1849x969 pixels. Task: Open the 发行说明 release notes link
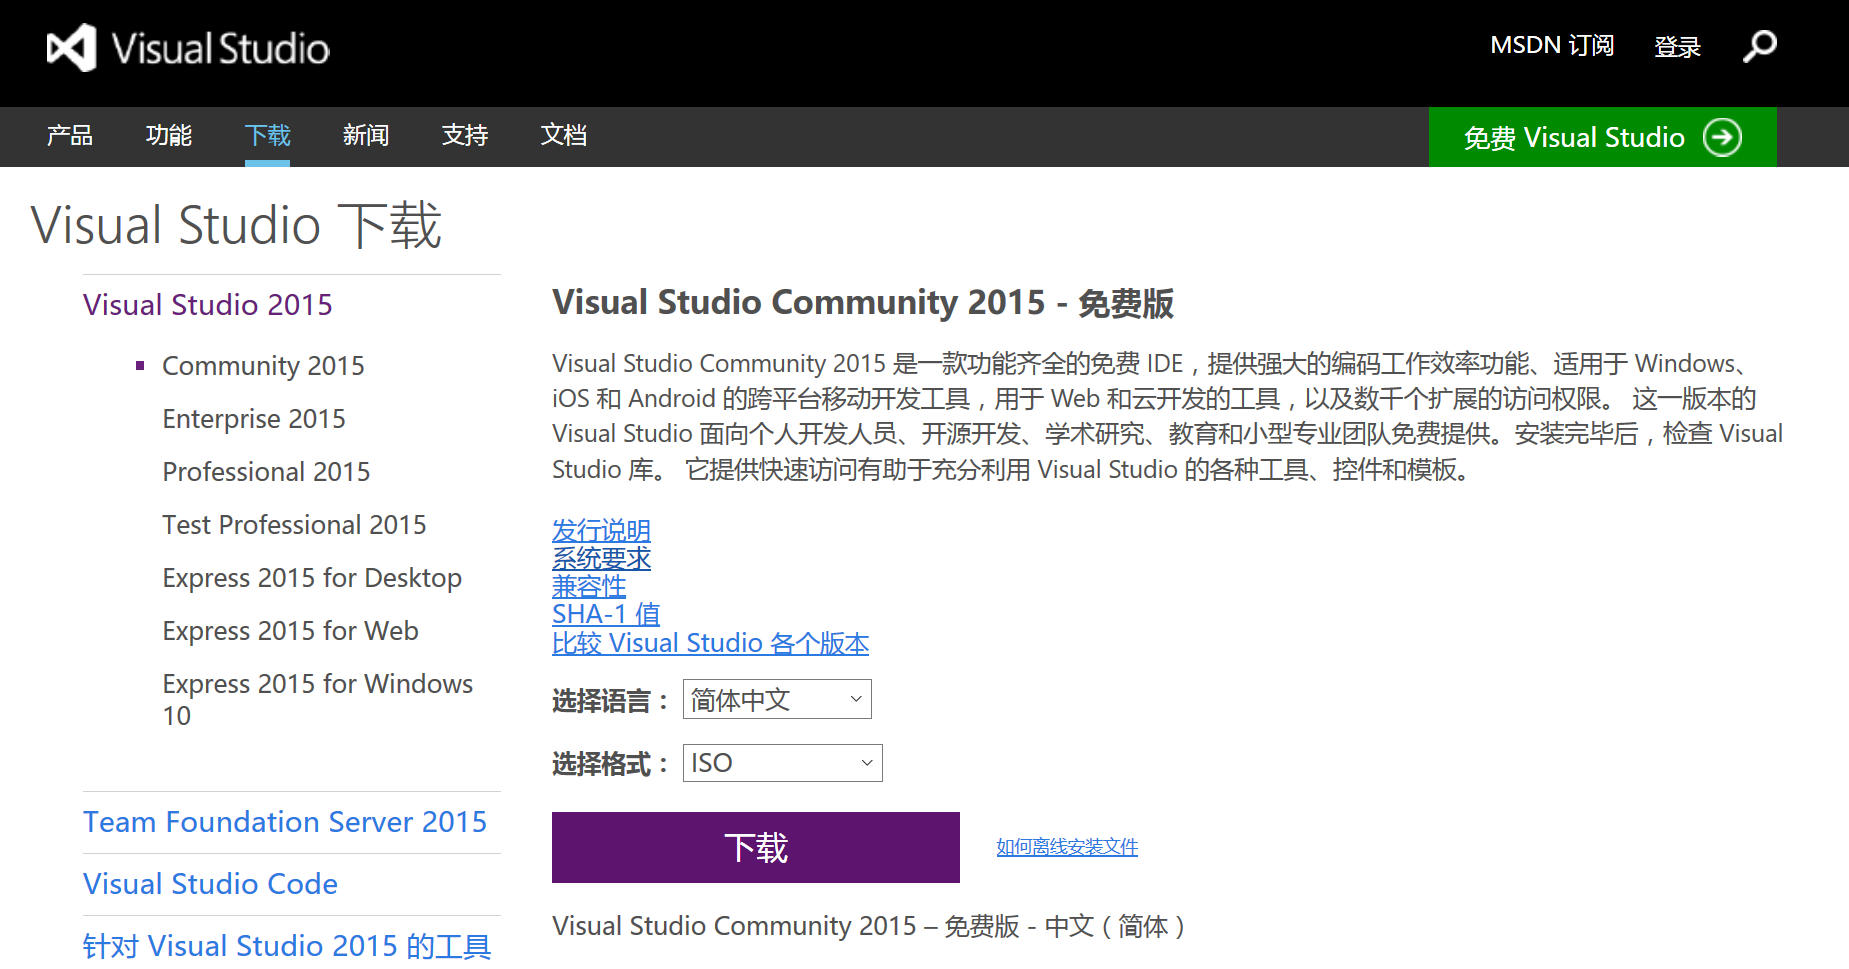tap(601, 529)
